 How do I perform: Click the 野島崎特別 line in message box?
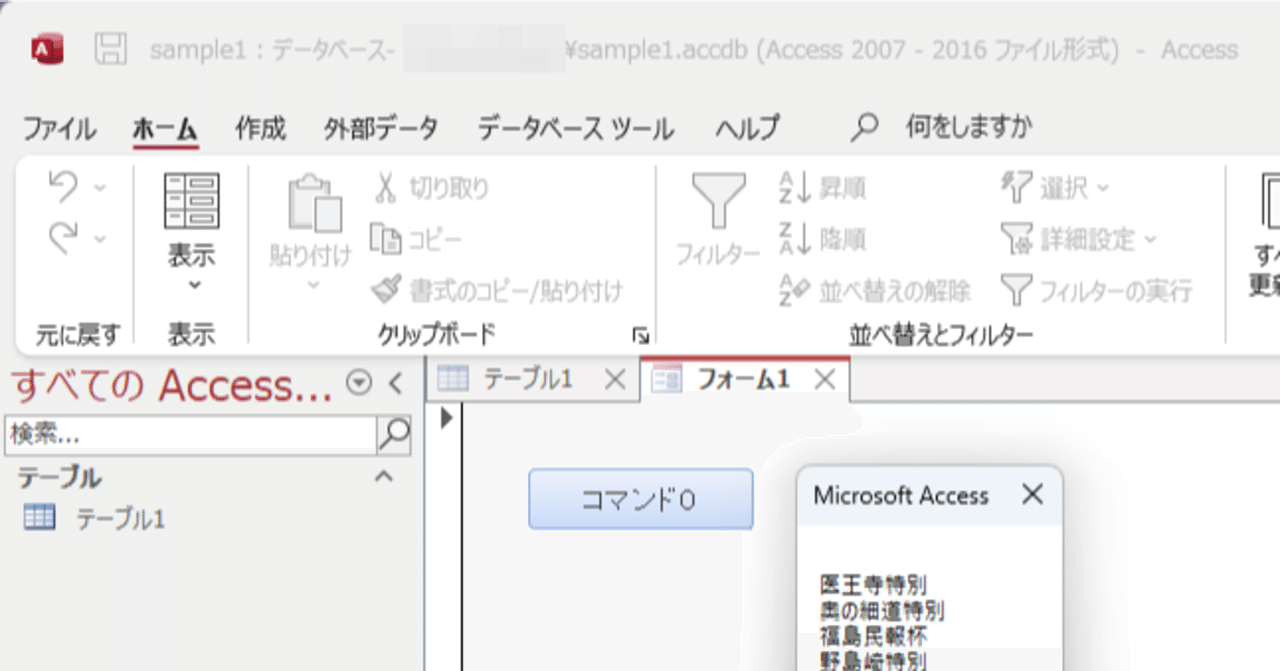pyautogui.click(x=872, y=661)
